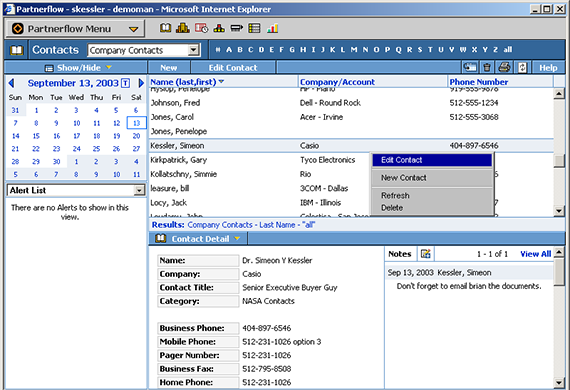The image size is (570, 390).
Task: Click the contact card icon beside trash
Action: pos(470,67)
